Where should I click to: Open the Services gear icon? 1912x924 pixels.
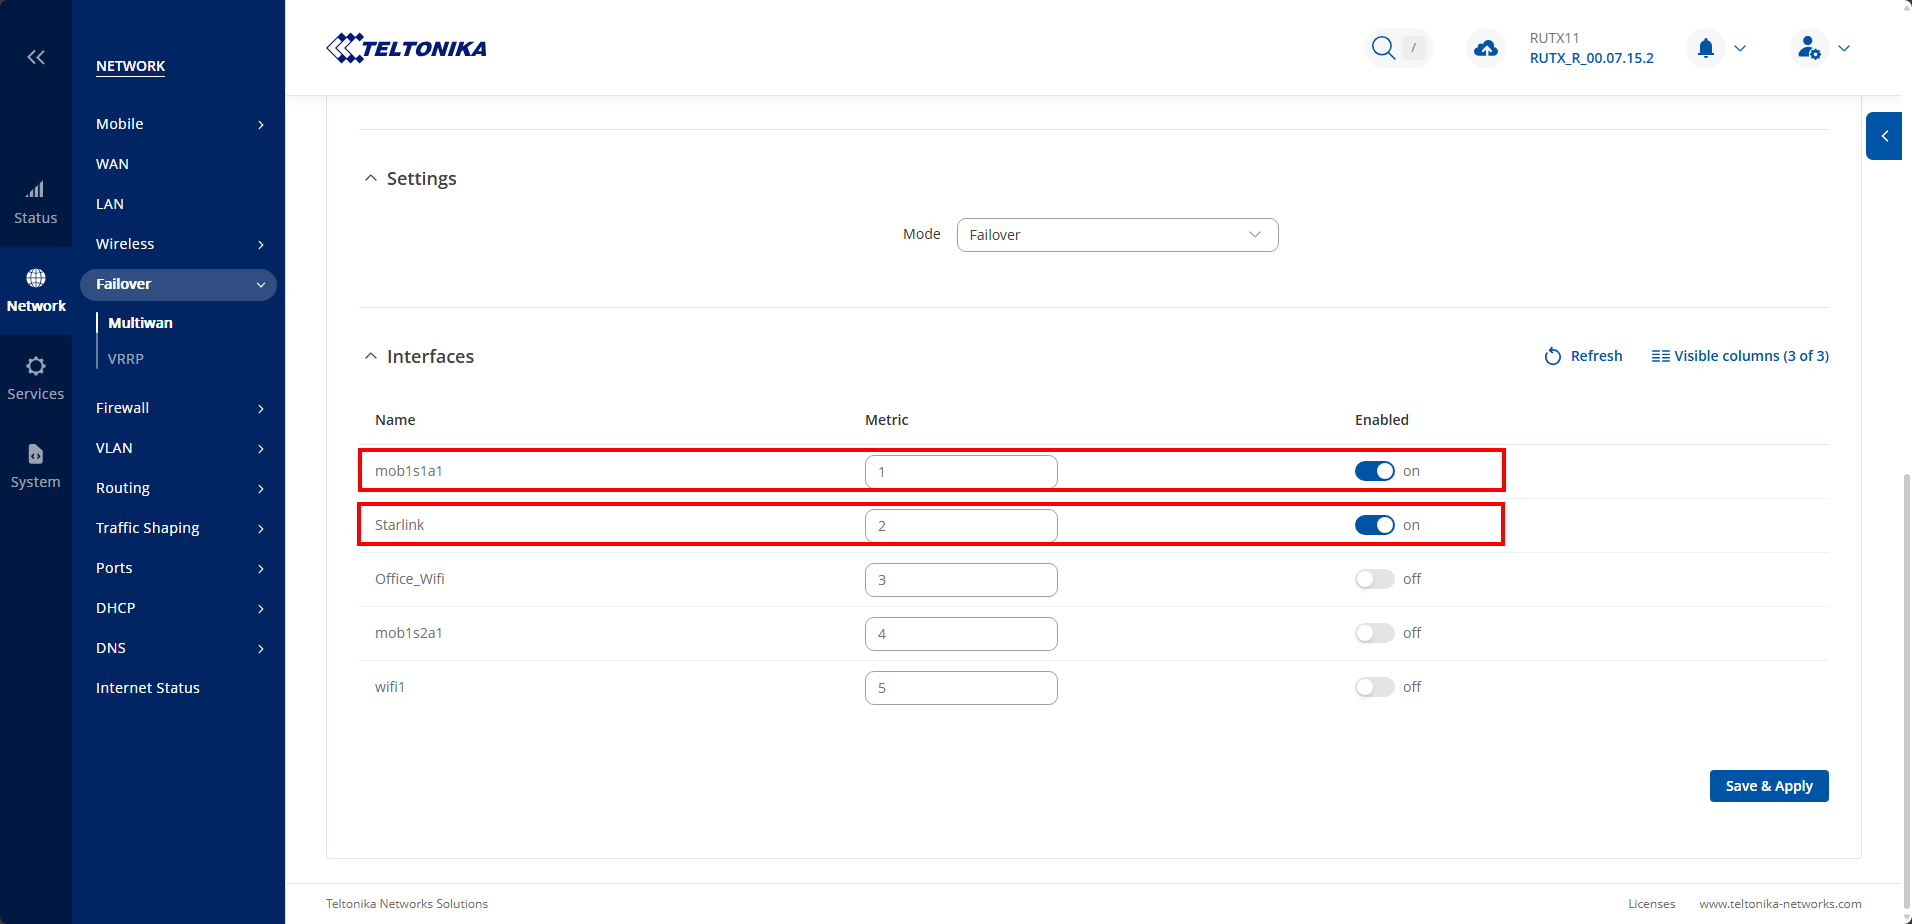pos(35,366)
